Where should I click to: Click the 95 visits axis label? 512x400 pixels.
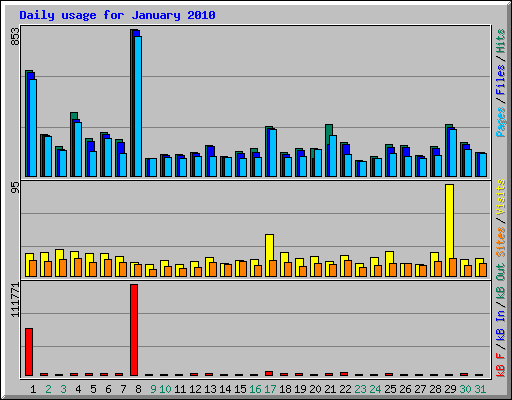15,188
